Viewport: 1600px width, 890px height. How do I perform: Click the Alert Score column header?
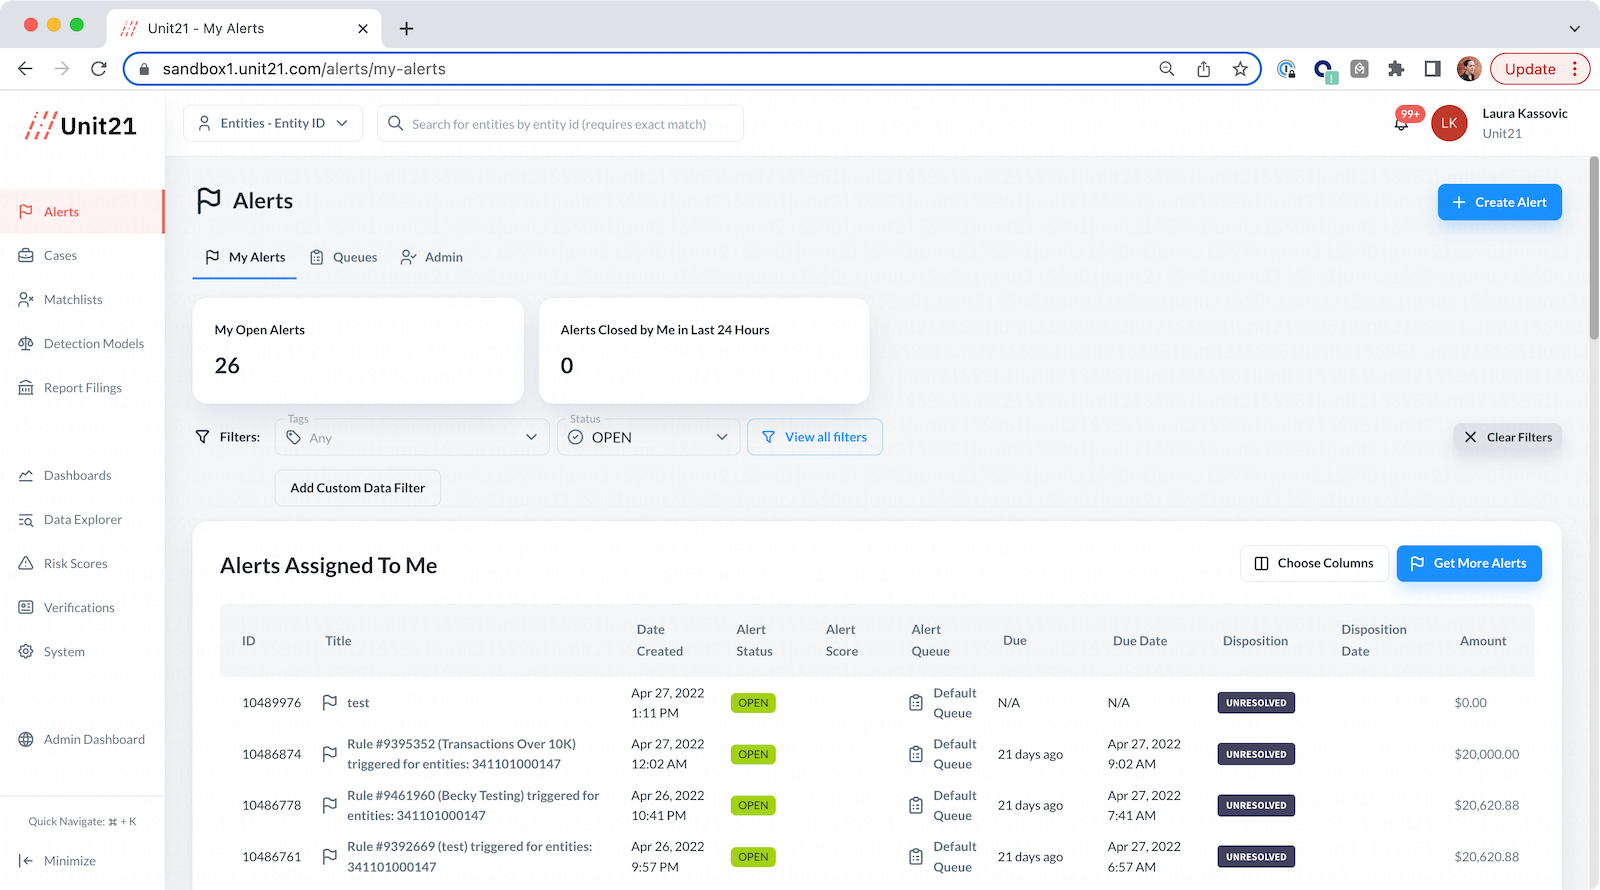(842, 640)
